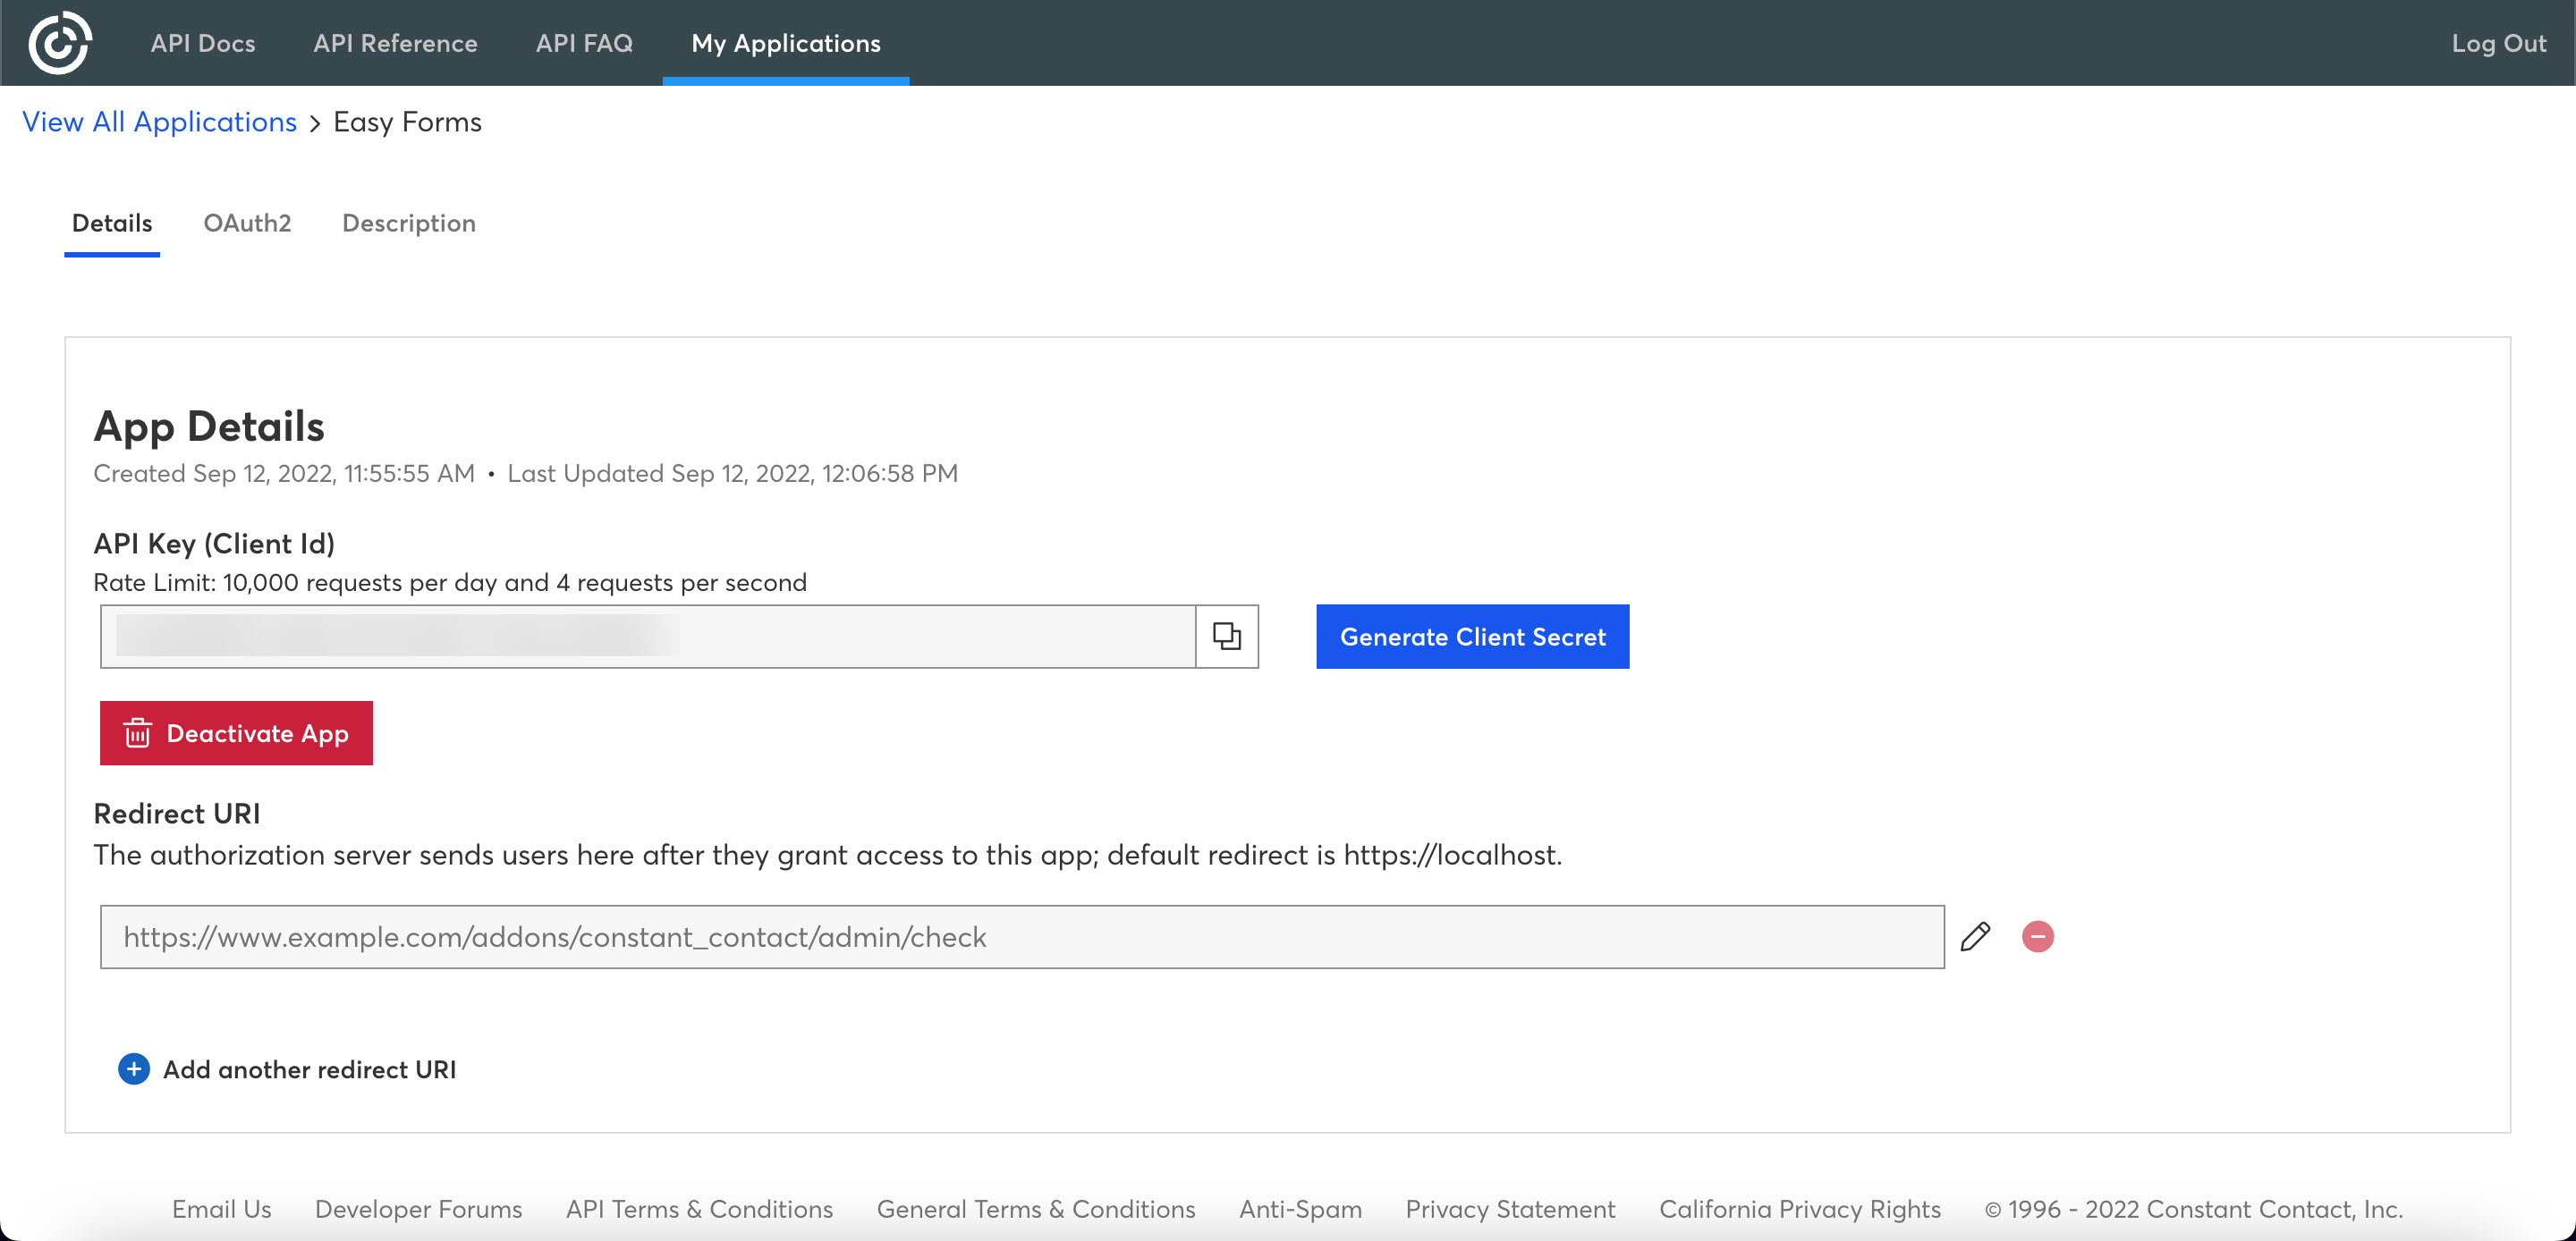Switch to the Description tab

point(409,224)
